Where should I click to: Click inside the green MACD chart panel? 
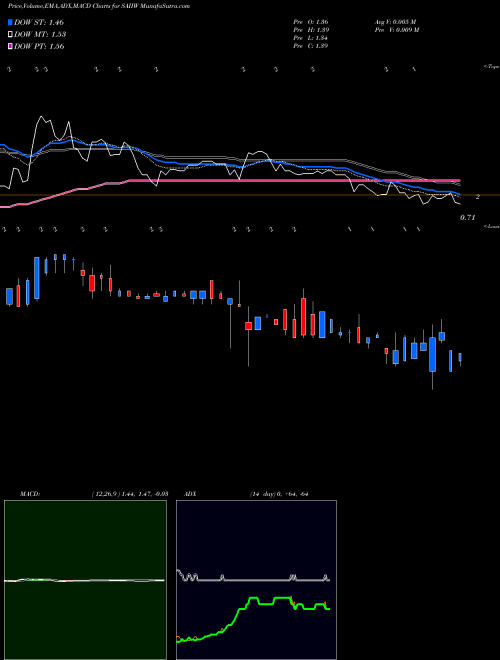click(85, 580)
